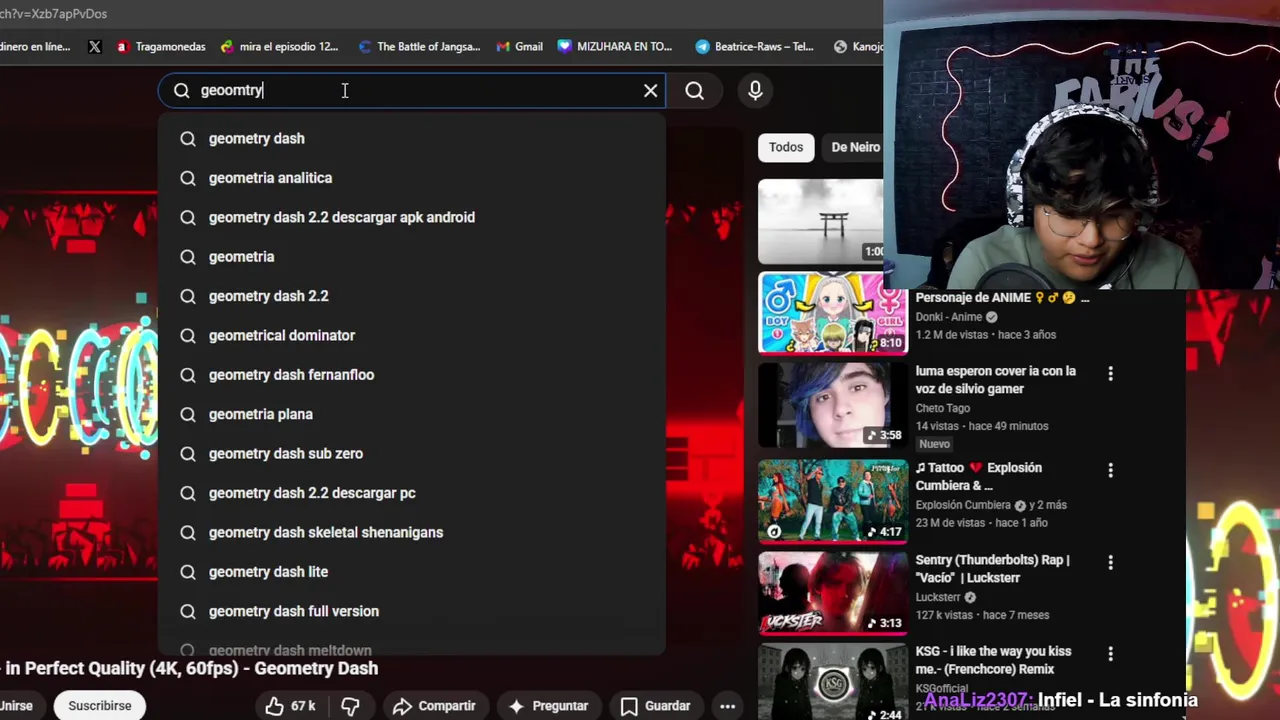
Task: Click the 'Todos' filter chip
Action: (x=786, y=147)
